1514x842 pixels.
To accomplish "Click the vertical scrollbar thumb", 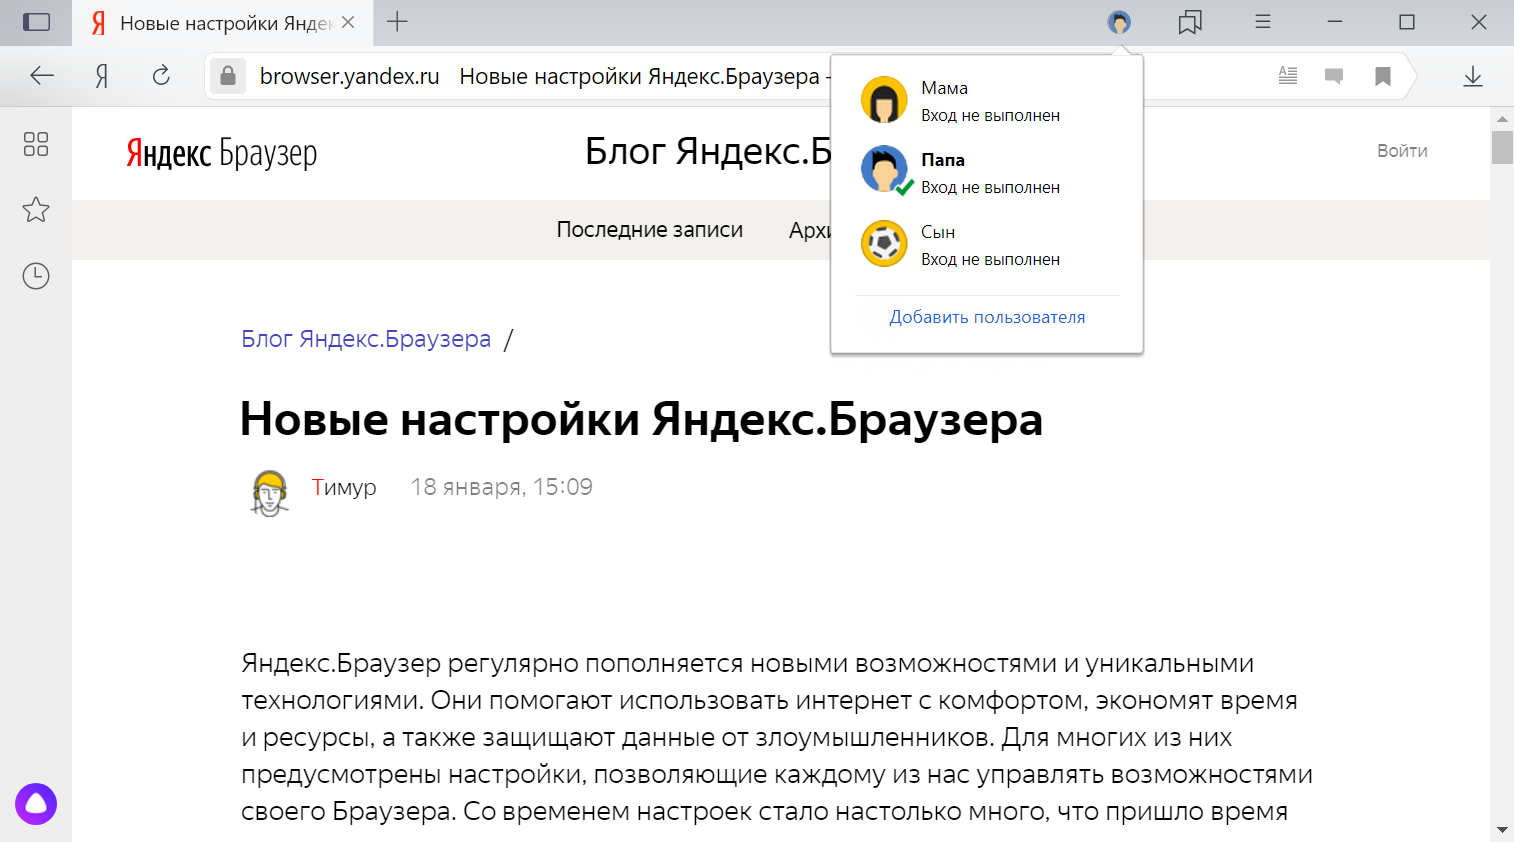I will pyautogui.click(x=1502, y=147).
